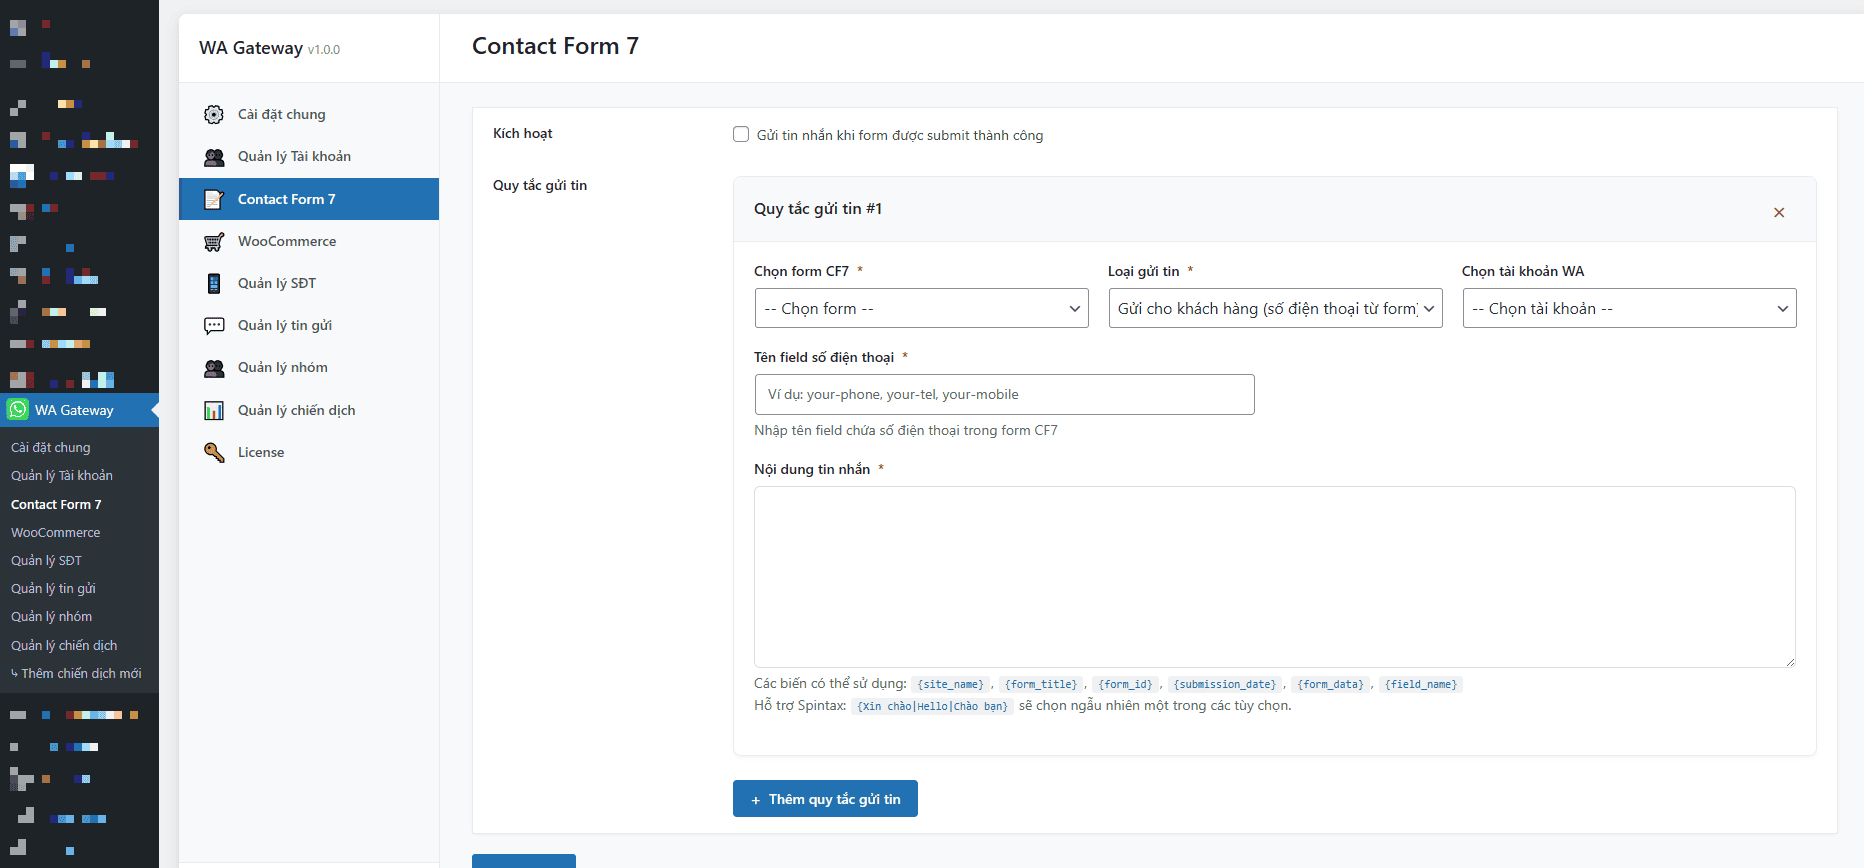Image resolution: width=1864 pixels, height=868 pixels.
Task: Open the Chọn form CF7 dropdown
Action: [921, 308]
